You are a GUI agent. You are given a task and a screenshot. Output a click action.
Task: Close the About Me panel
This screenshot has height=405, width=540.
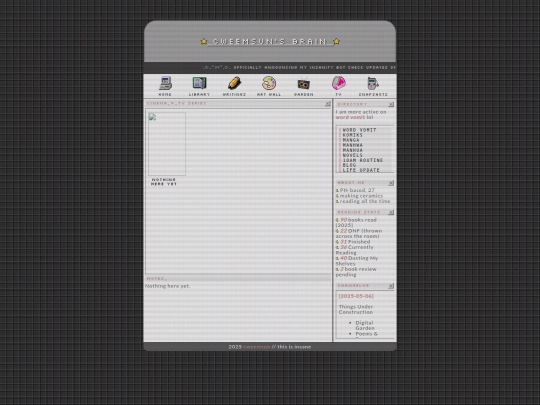(x=391, y=183)
